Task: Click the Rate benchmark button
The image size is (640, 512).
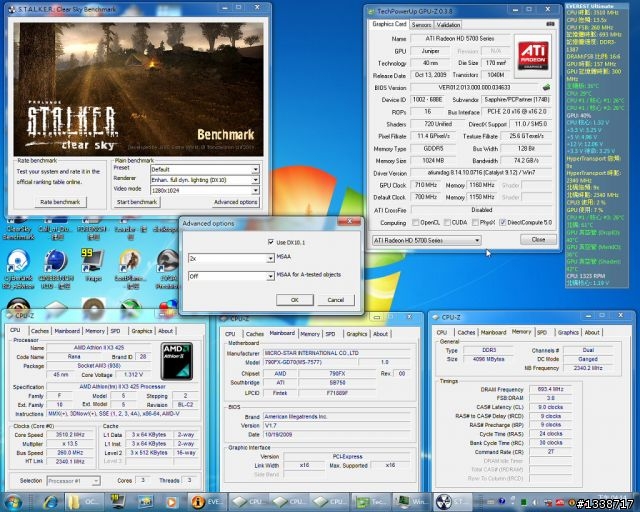Action: 60,202
